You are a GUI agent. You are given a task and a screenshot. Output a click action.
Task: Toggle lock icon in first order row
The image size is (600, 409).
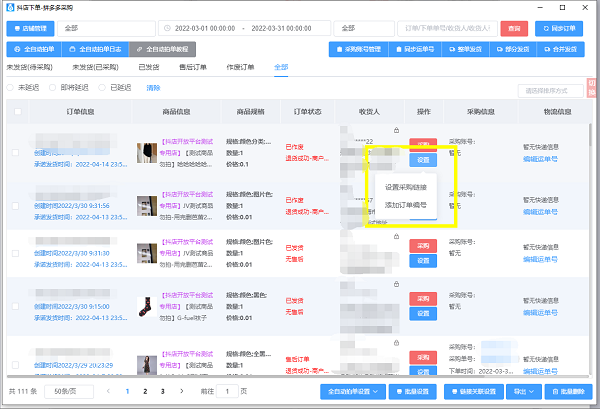click(396, 130)
